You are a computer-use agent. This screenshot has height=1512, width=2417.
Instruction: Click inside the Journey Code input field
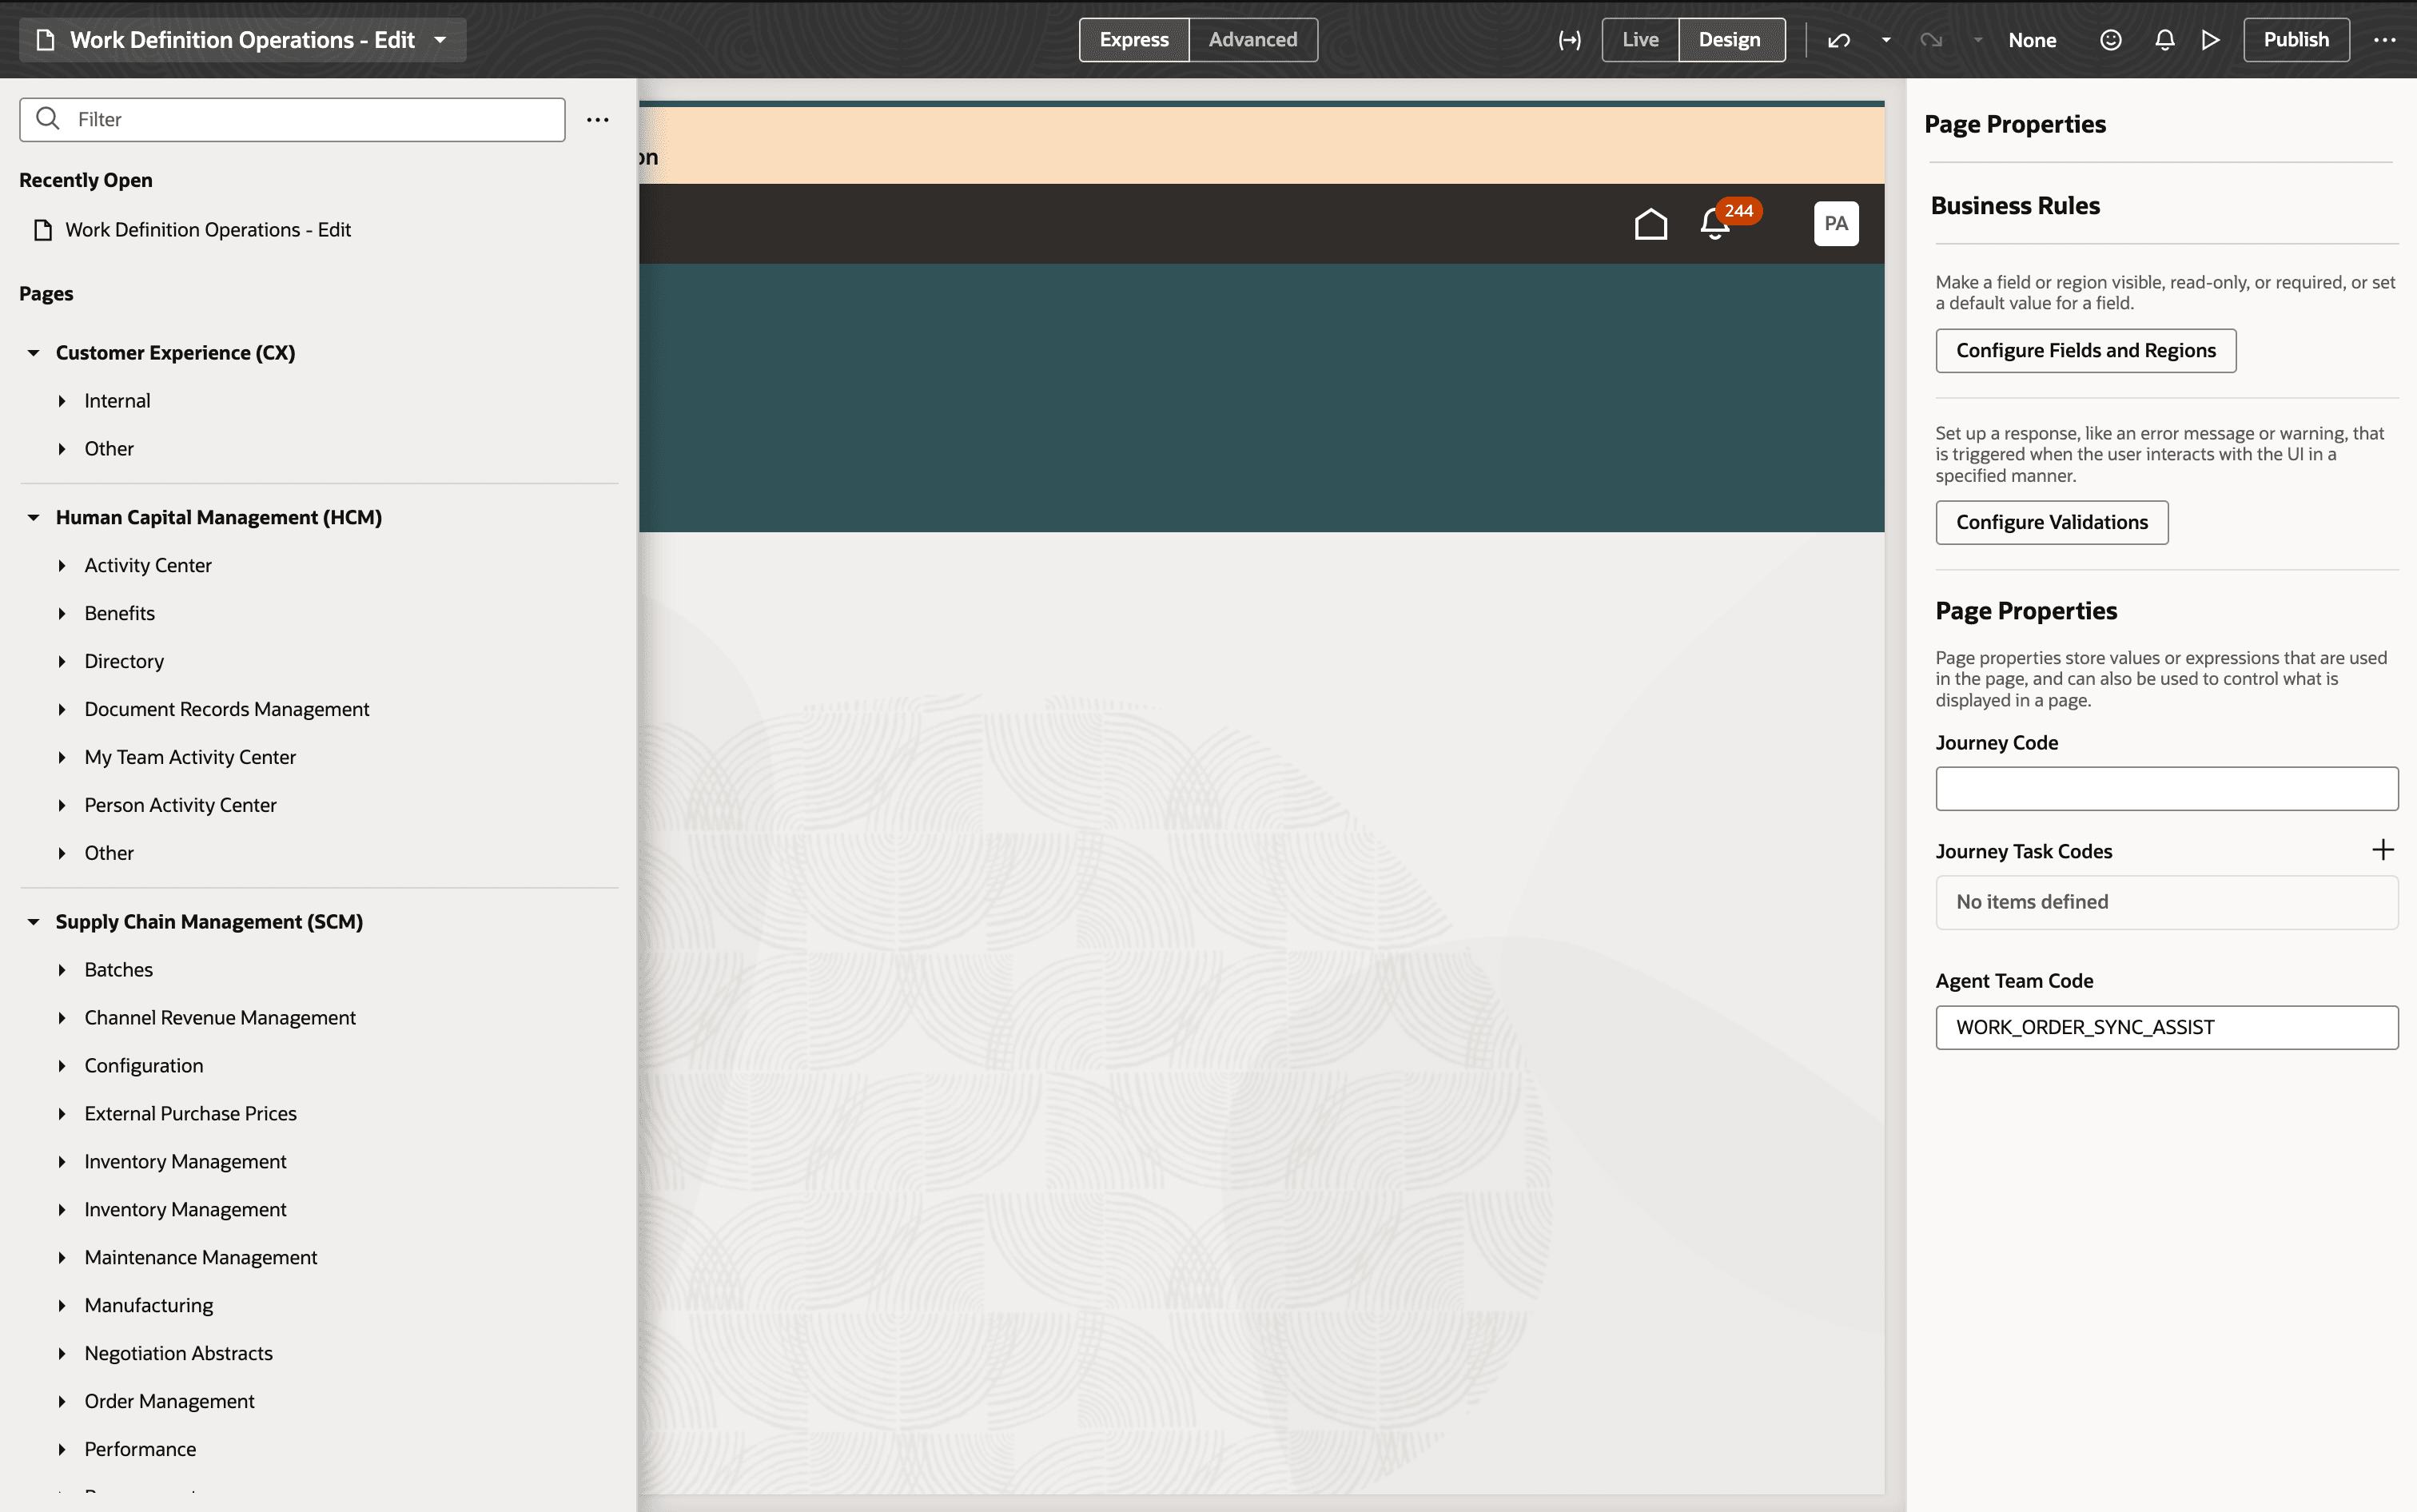(x=2165, y=788)
